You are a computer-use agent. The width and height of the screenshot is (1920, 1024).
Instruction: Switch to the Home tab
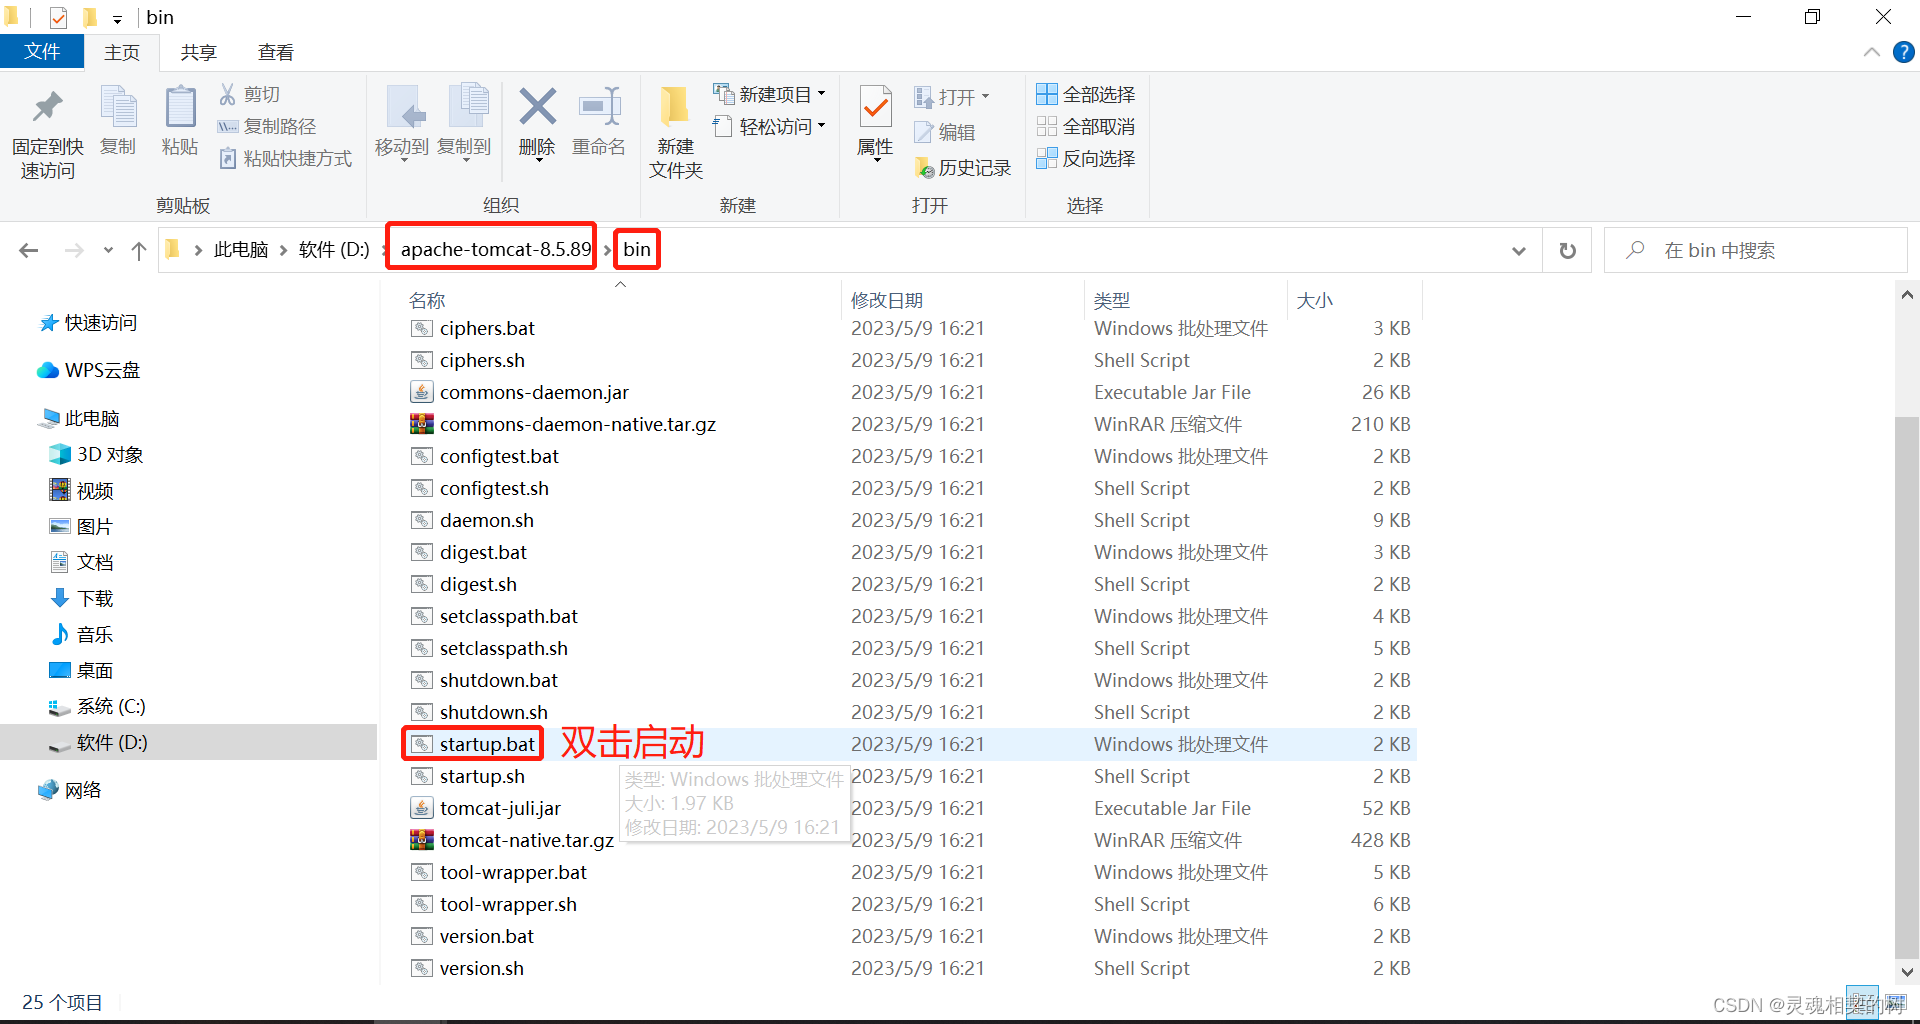(x=122, y=52)
